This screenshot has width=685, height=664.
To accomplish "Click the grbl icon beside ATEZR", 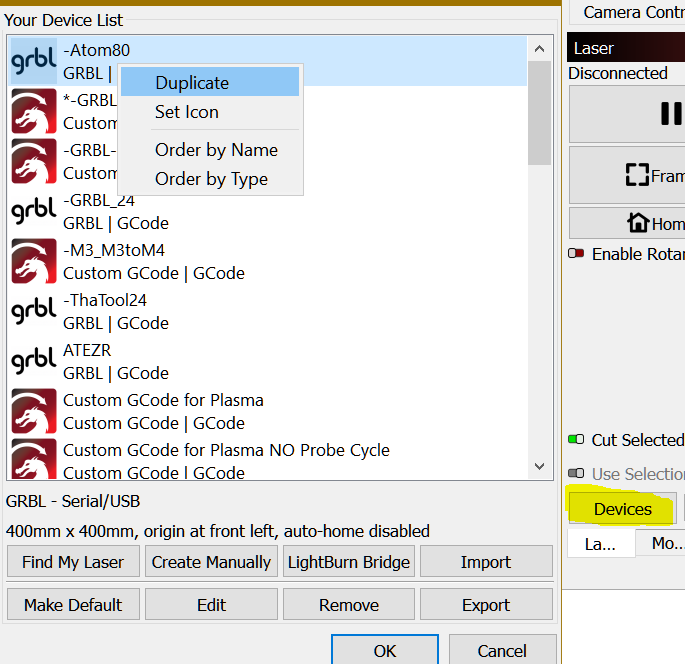I will pos(33,361).
